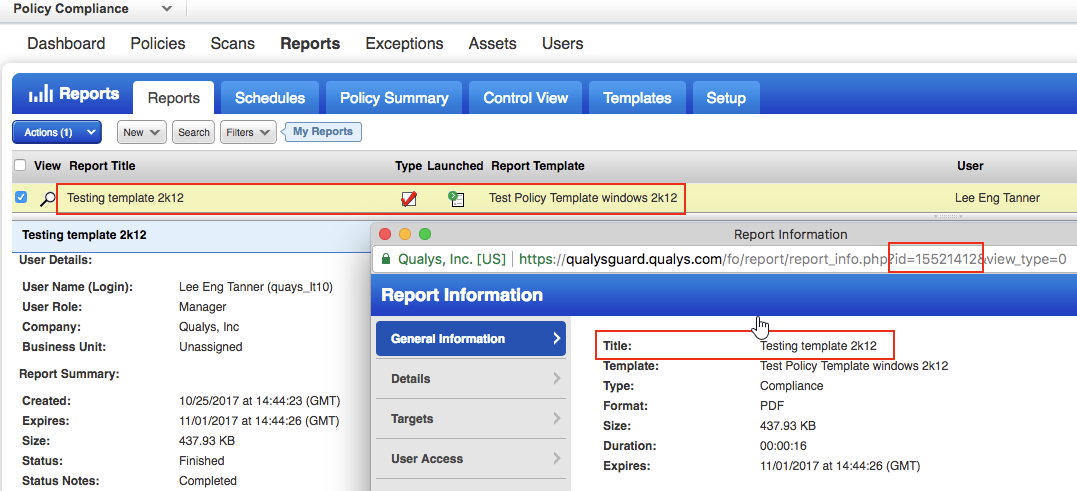Toggle the select-all checkbox in table header
This screenshot has height=491, width=1077.
(x=21, y=165)
